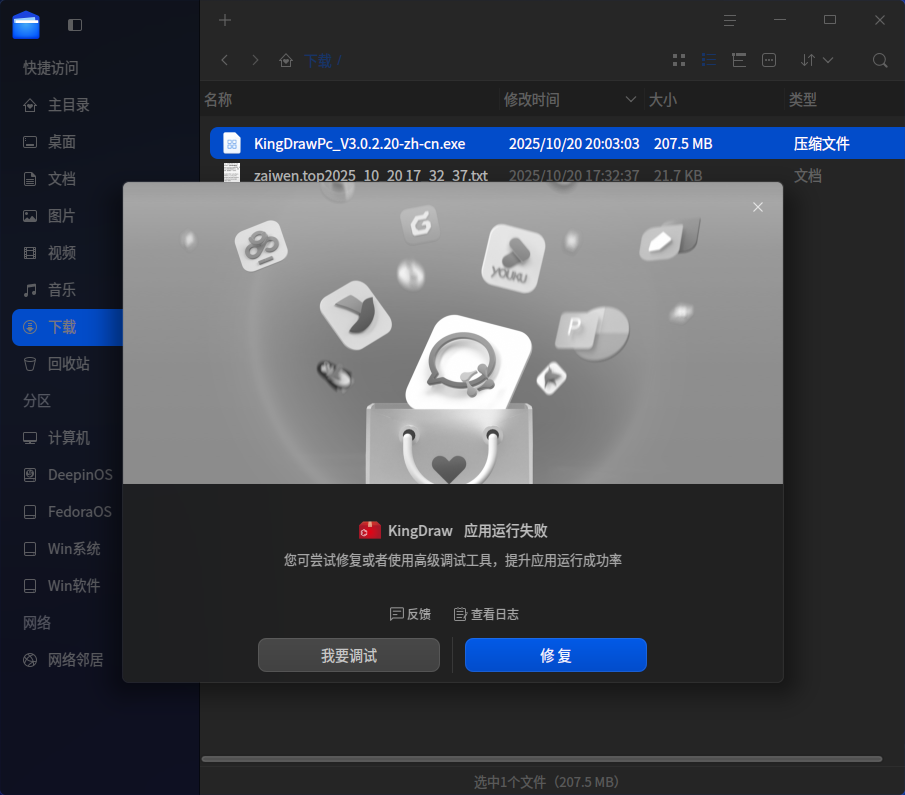The width and height of the screenshot is (905, 795).
Task: Click the KingDraw app icon in dialog
Action: click(369, 530)
